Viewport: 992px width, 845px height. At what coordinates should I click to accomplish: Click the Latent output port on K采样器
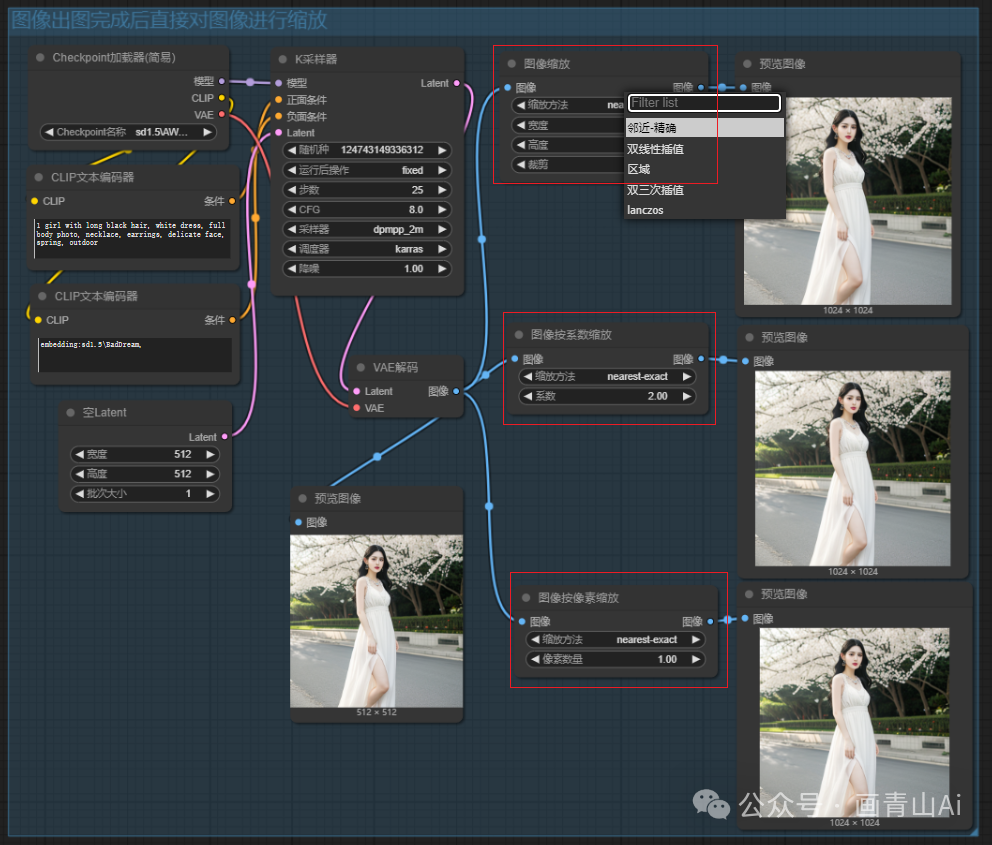point(457,83)
